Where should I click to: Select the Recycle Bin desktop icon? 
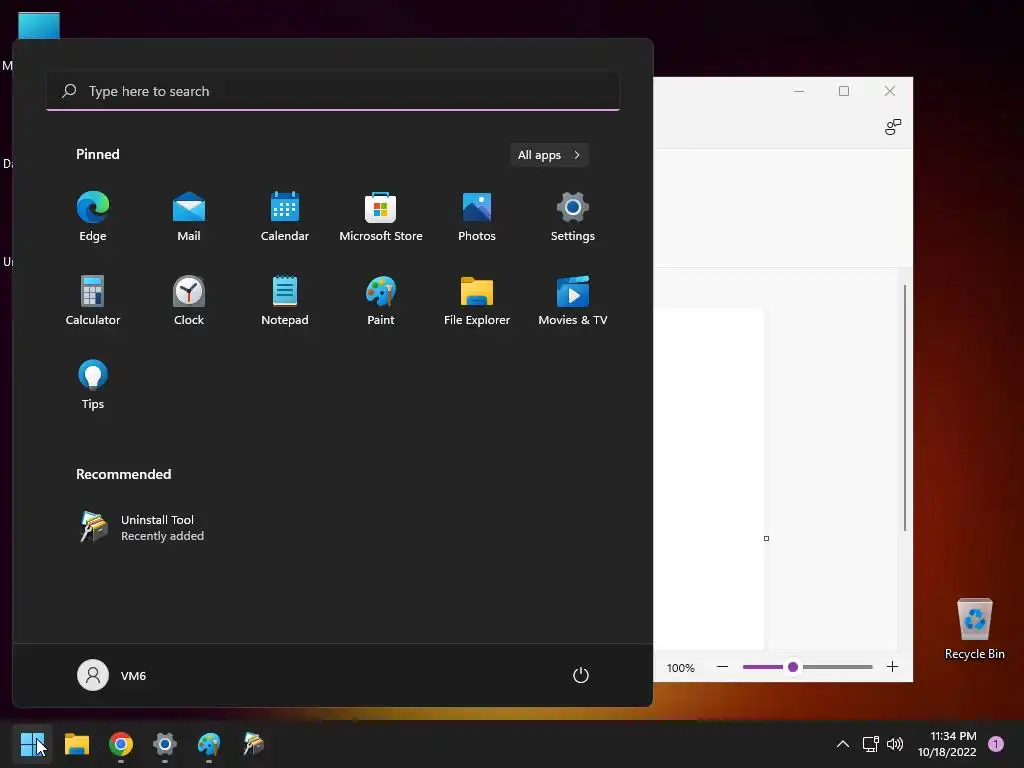tap(974, 629)
